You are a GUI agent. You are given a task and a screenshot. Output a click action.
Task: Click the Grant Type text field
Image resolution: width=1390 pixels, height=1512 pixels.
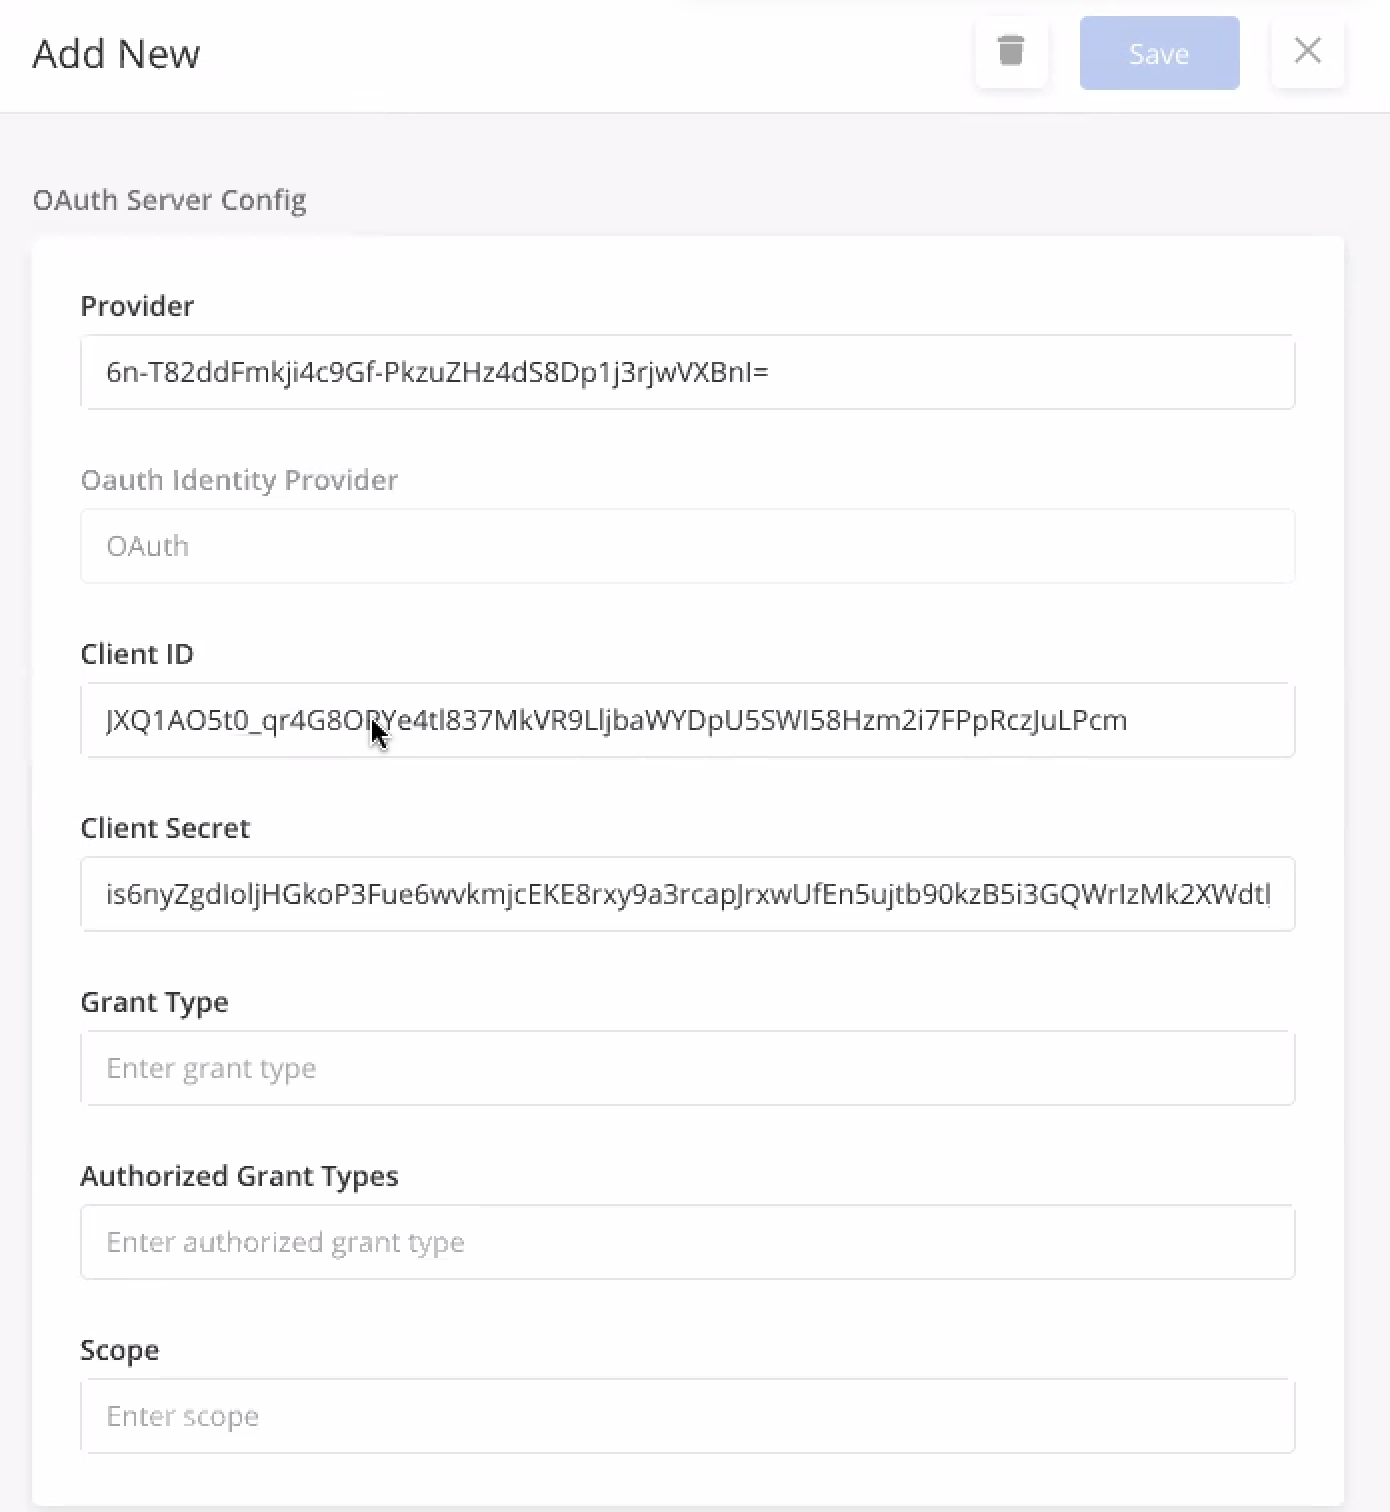tap(688, 1068)
